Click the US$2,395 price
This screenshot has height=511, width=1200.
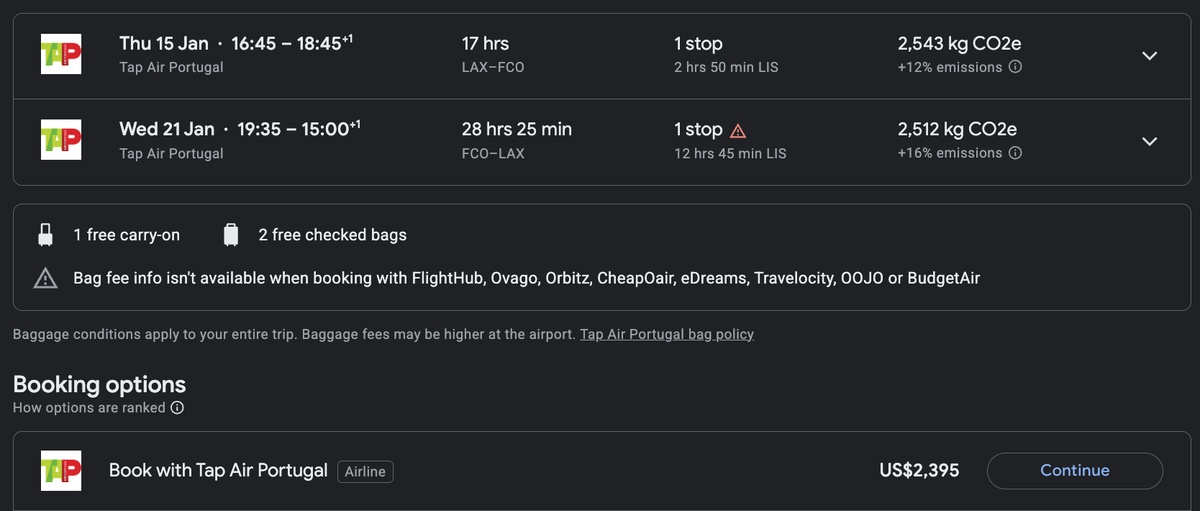click(919, 470)
